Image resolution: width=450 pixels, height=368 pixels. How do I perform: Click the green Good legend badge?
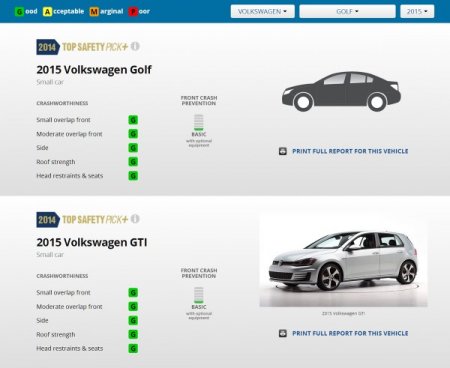19,12
